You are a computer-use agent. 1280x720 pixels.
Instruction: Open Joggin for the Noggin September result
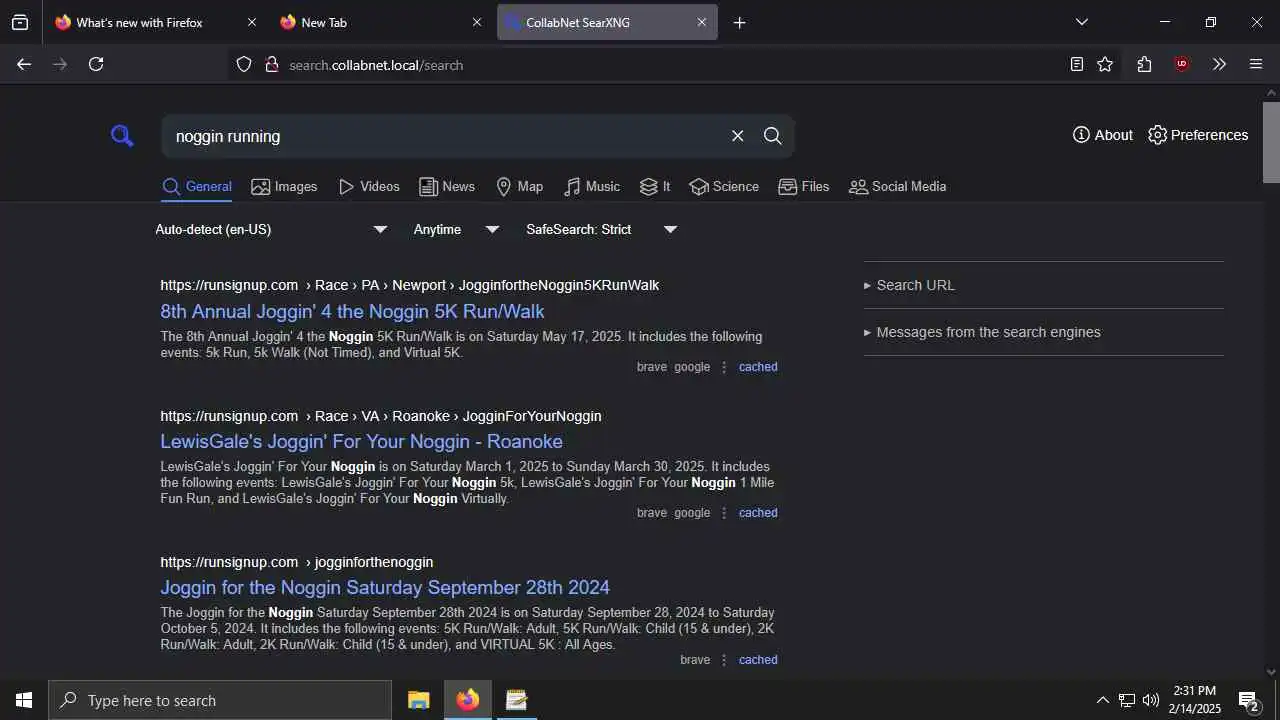pyautogui.click(x=385, y=588)
